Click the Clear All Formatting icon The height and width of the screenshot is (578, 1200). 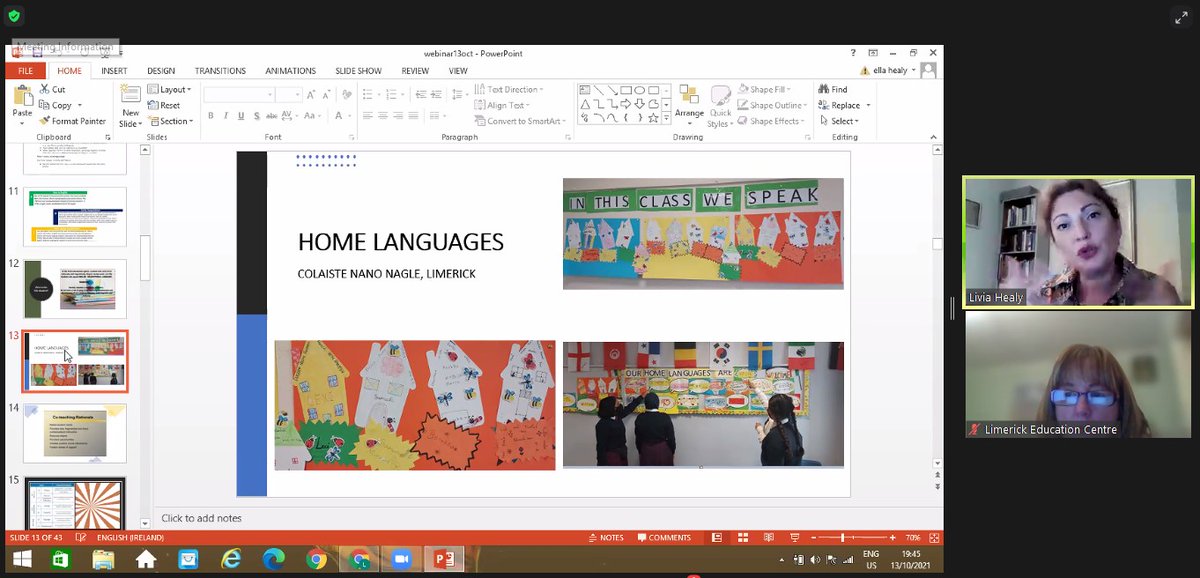347,95
